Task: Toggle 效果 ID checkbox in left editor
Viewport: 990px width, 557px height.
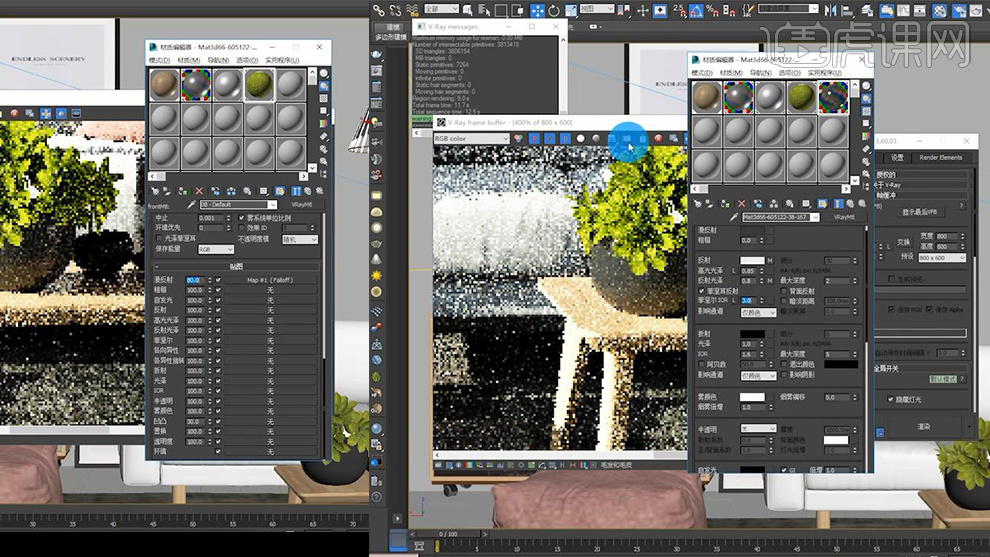Action: (241, 227)
